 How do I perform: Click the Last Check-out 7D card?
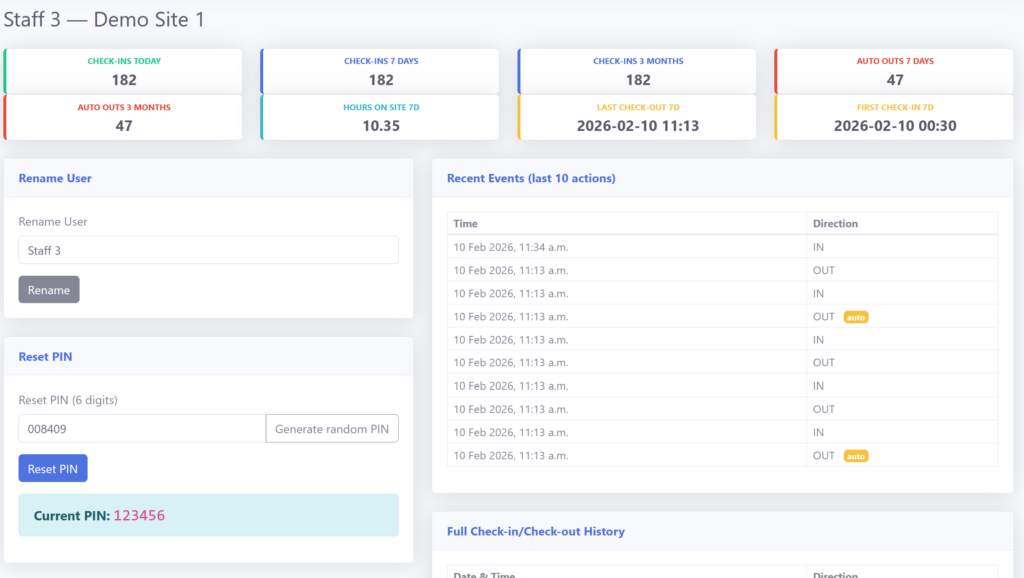[x=637, y=117]
